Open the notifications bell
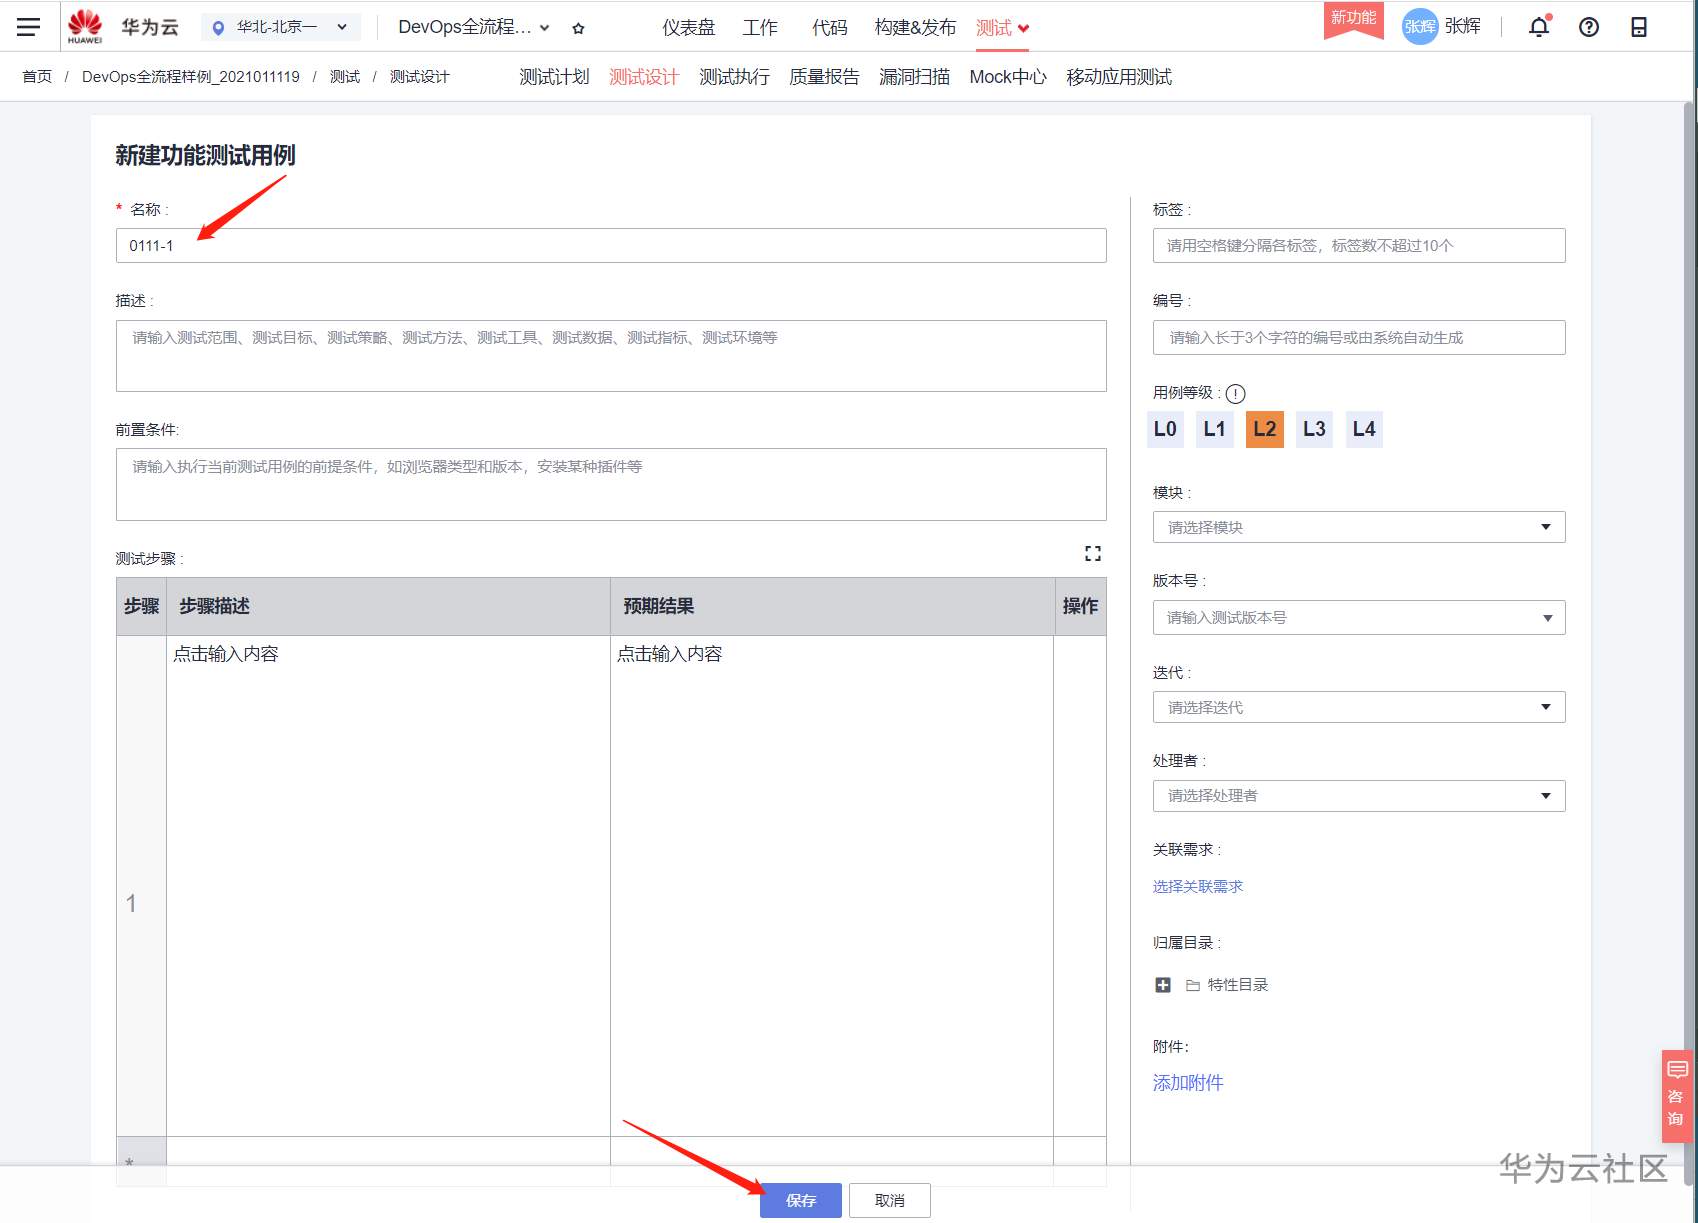Viewport: 1698px width, 1223px height. 1539,27
